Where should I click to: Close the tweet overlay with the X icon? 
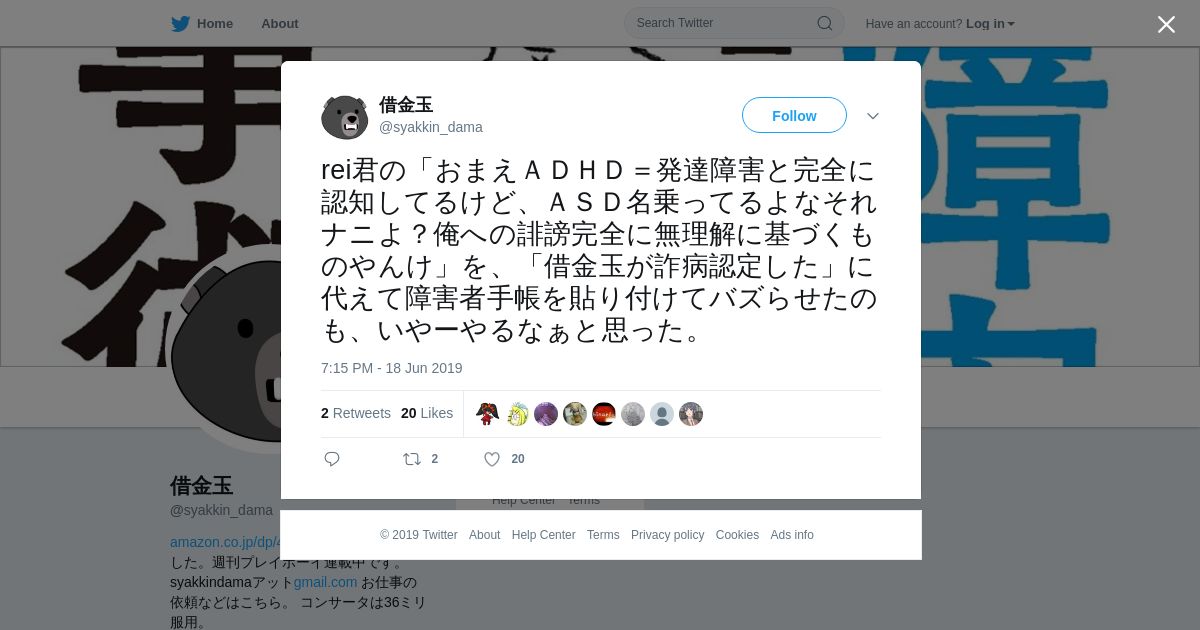(x=1166, y=24)
